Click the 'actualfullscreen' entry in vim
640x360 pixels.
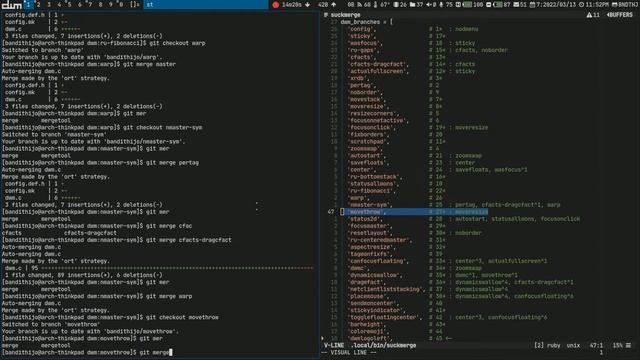pos(378,71)
